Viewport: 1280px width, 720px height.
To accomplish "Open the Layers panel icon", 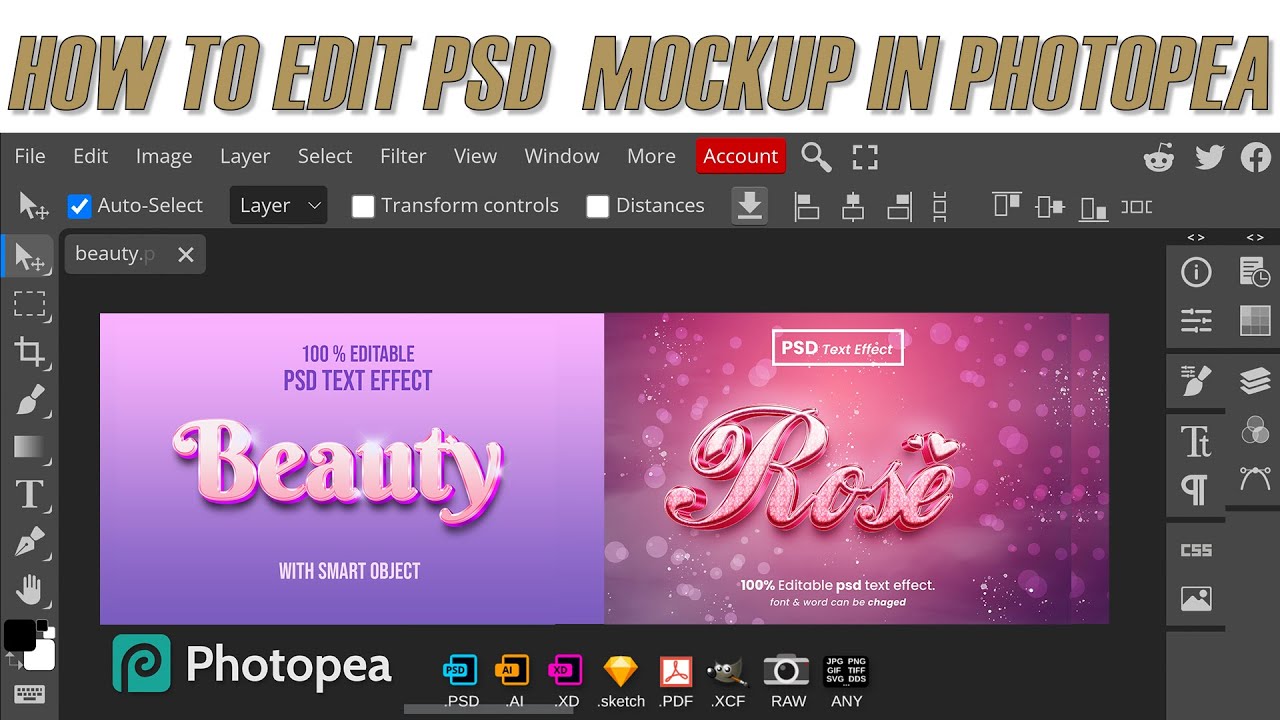I will [1254, 380].
